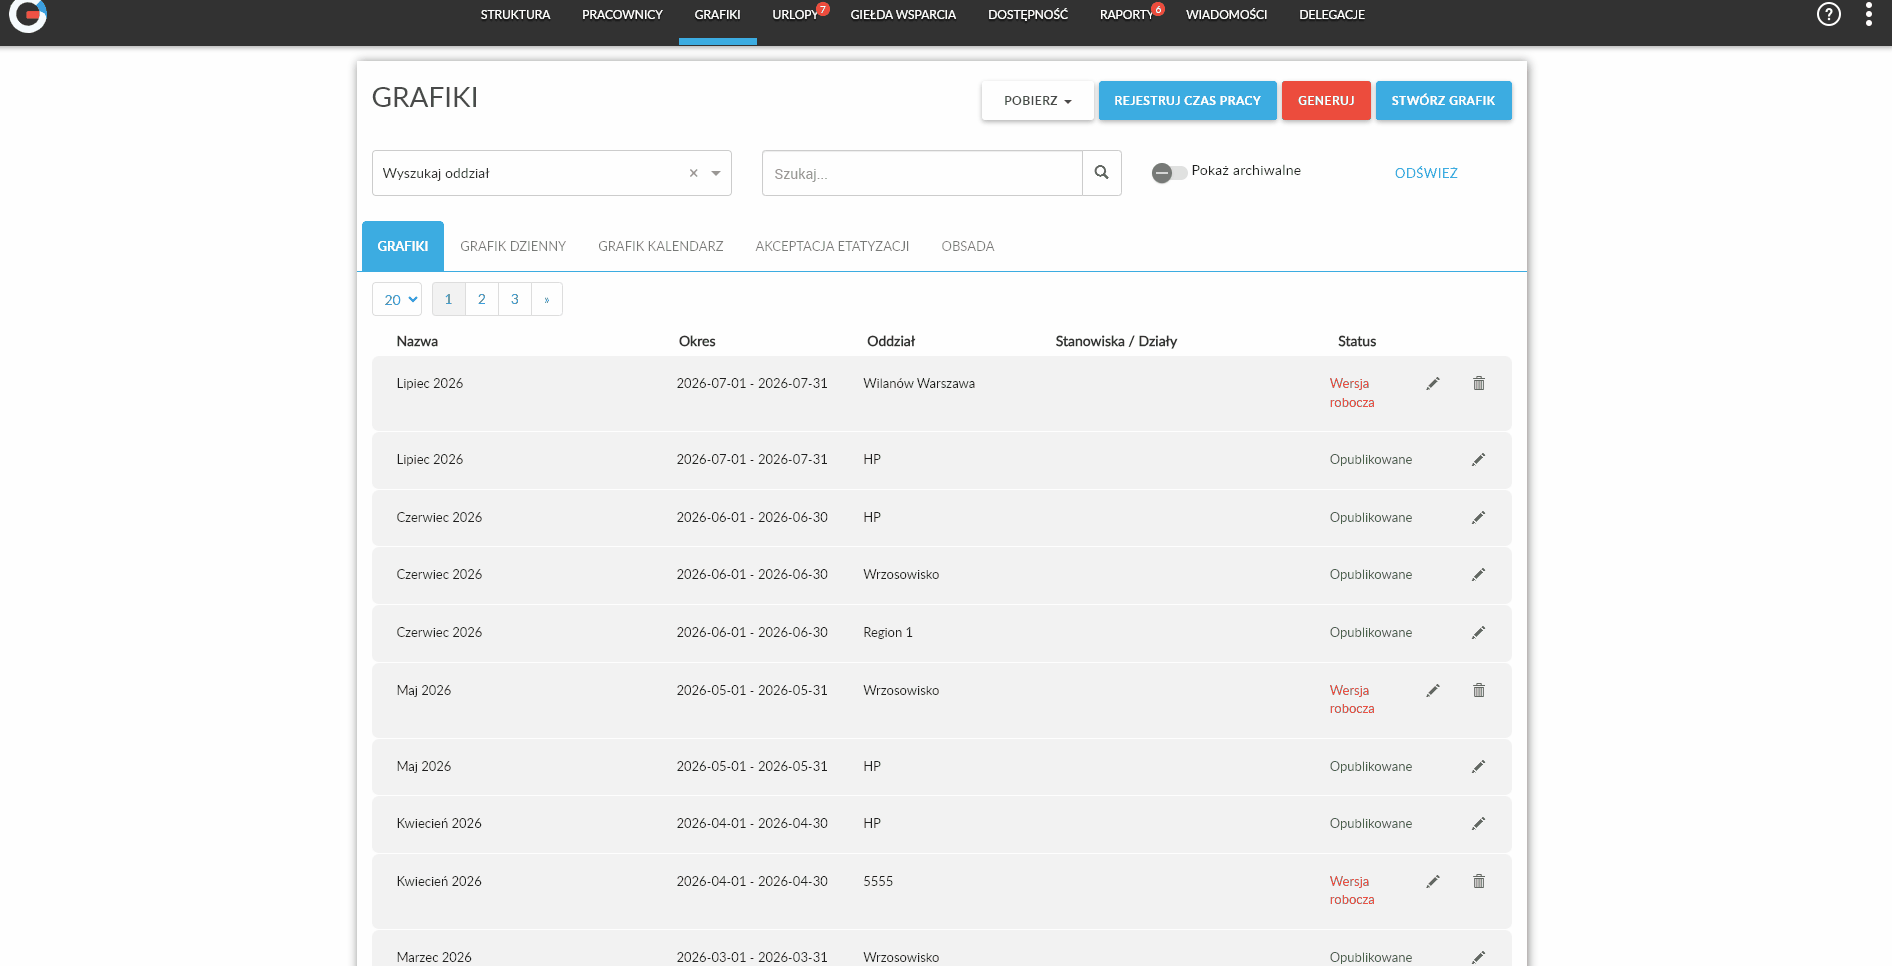1892x966 pixels.
Task: Toggle Pokaż archiwalne switch
Action: 1168,172
